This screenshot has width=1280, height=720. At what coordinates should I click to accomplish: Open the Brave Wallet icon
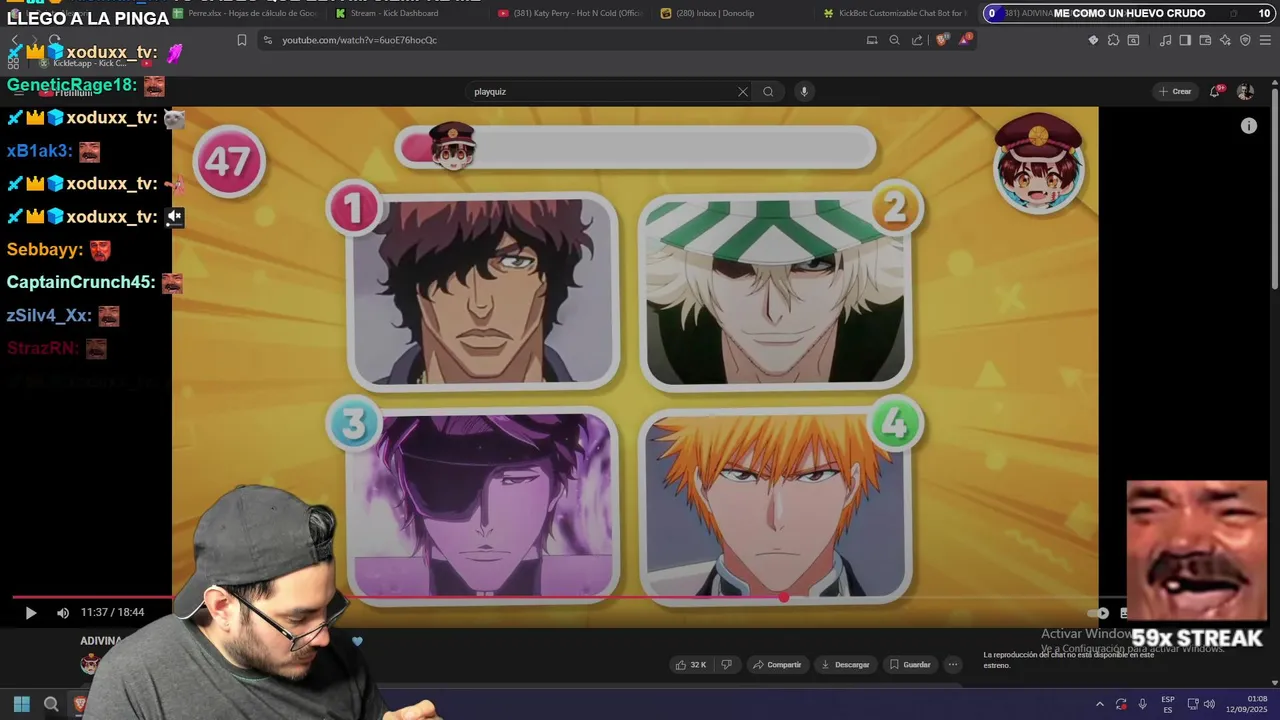tap(1205, 40)
